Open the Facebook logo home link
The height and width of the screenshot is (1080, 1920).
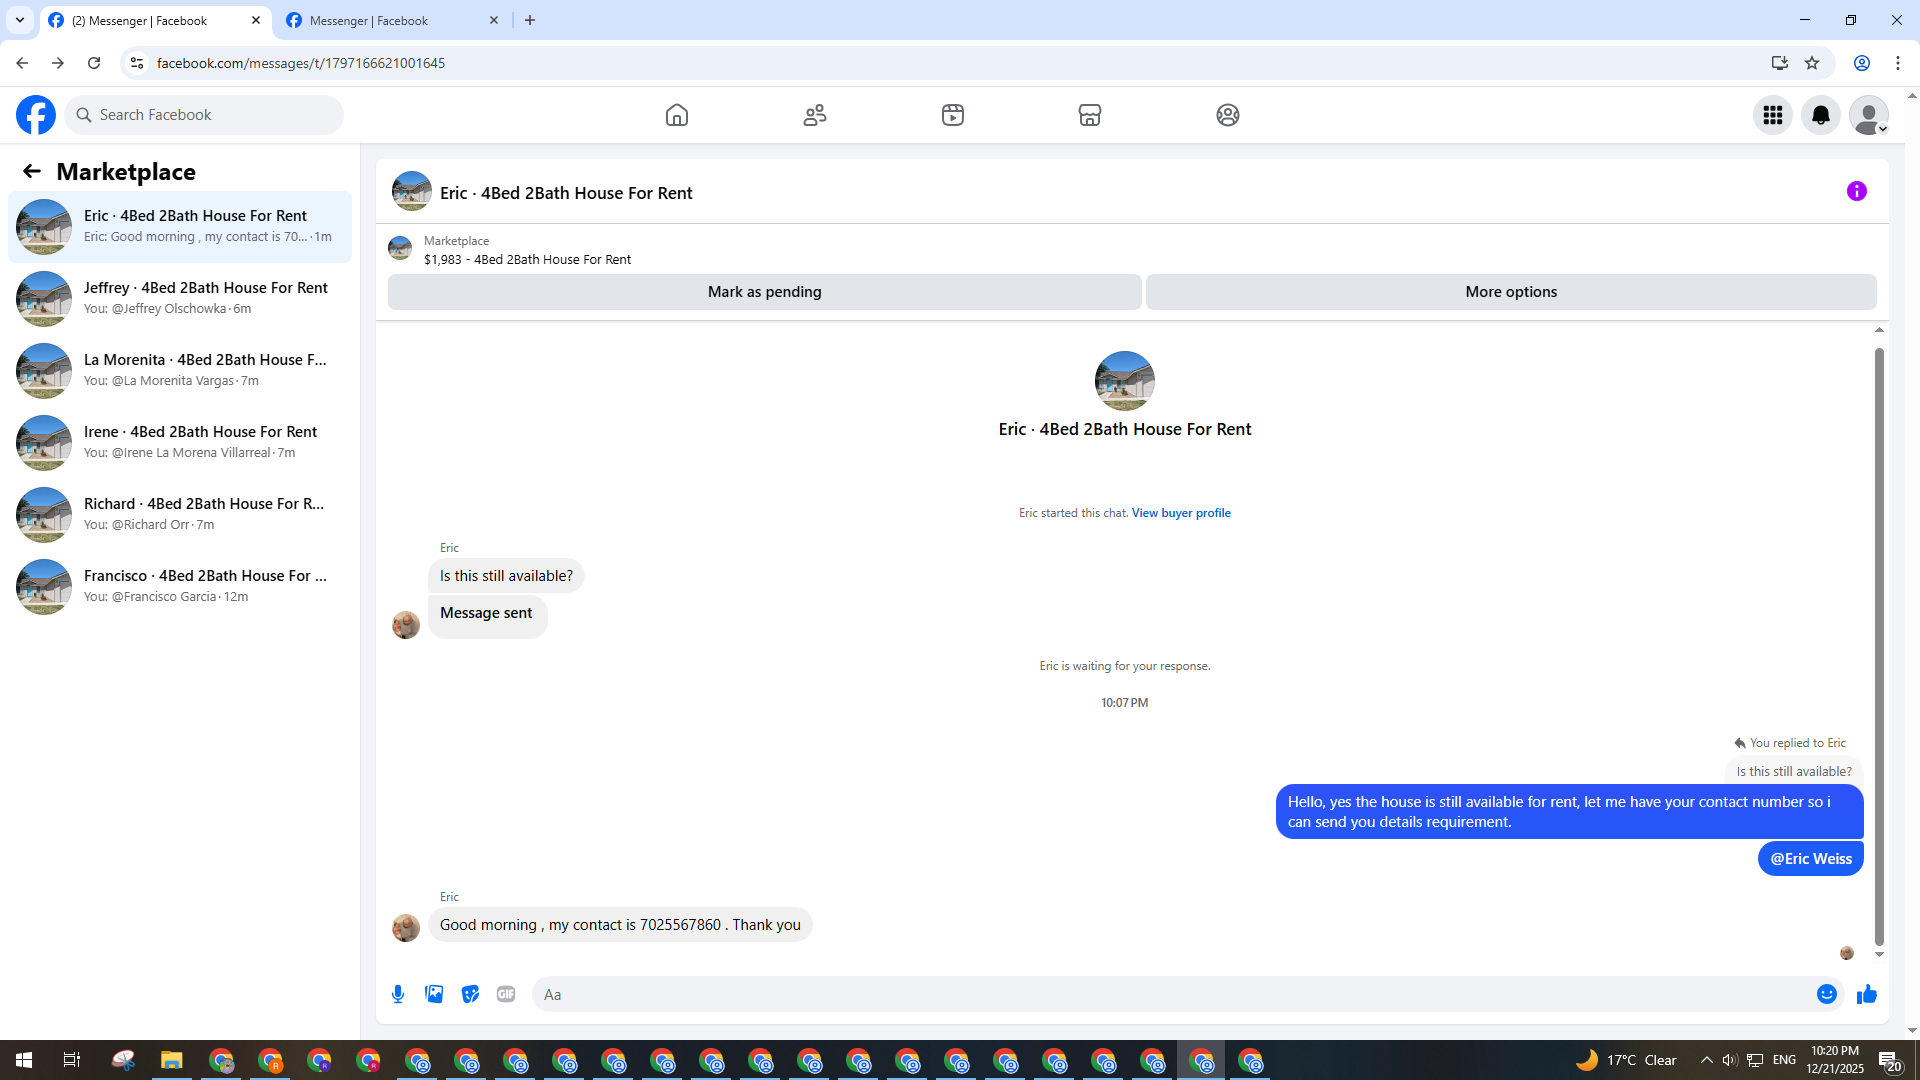[36, 115]
